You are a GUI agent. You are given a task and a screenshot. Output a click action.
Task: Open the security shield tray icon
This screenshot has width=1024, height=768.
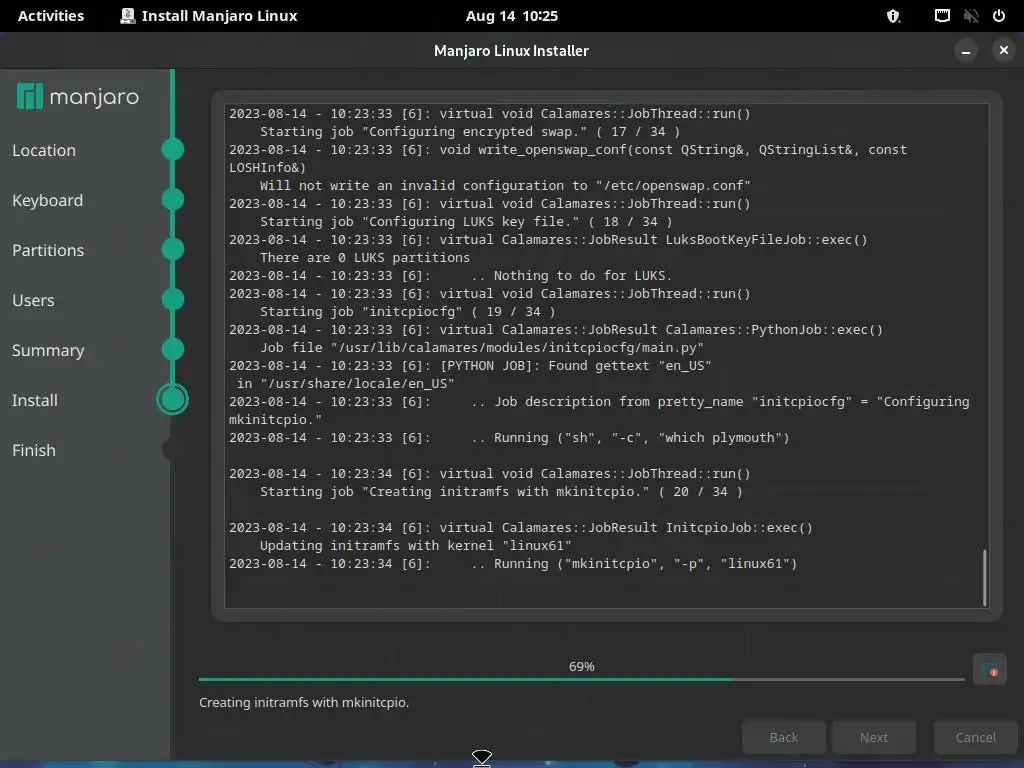click(x=893, y=16)
